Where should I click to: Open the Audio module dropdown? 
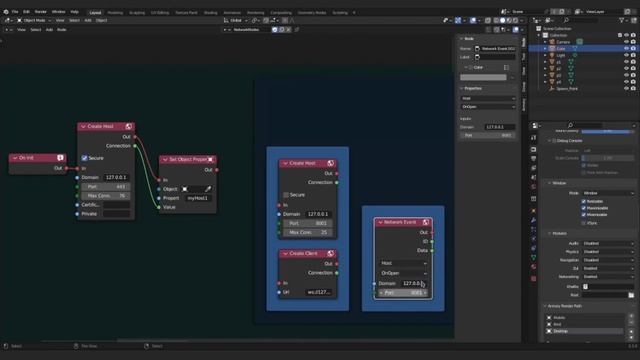(x=608, y=243)
